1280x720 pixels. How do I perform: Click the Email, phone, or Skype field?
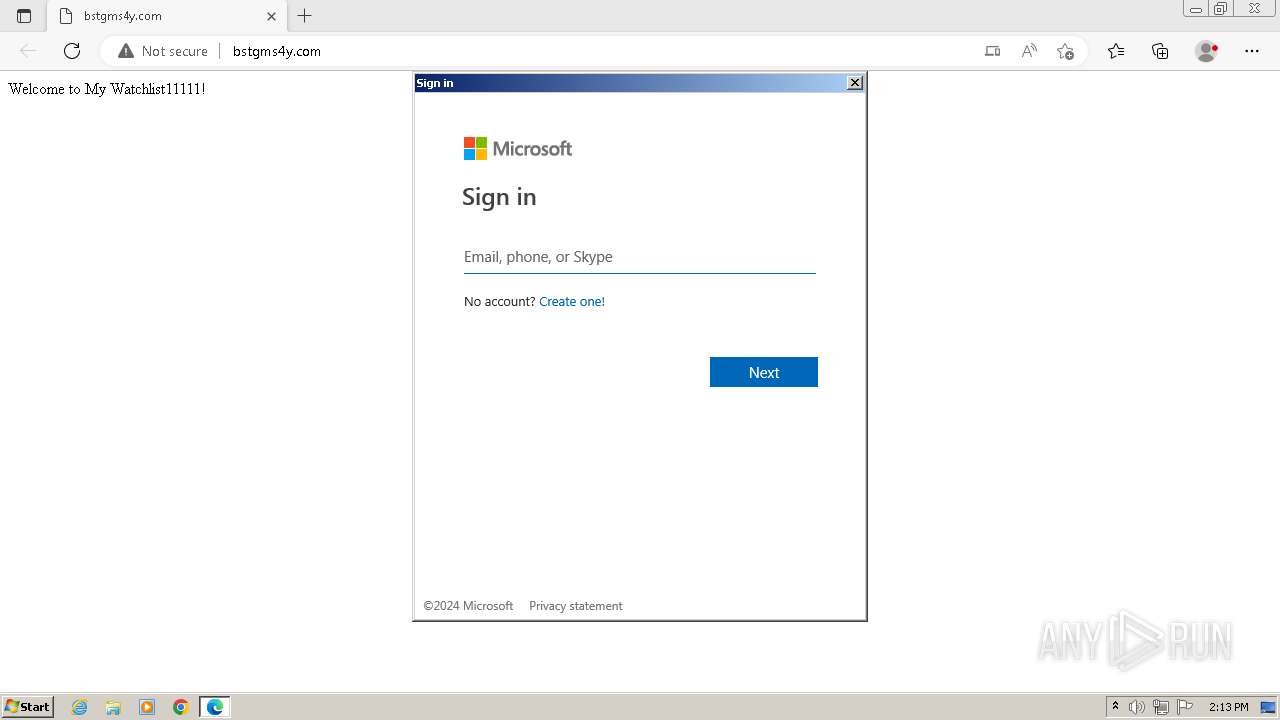640,257
